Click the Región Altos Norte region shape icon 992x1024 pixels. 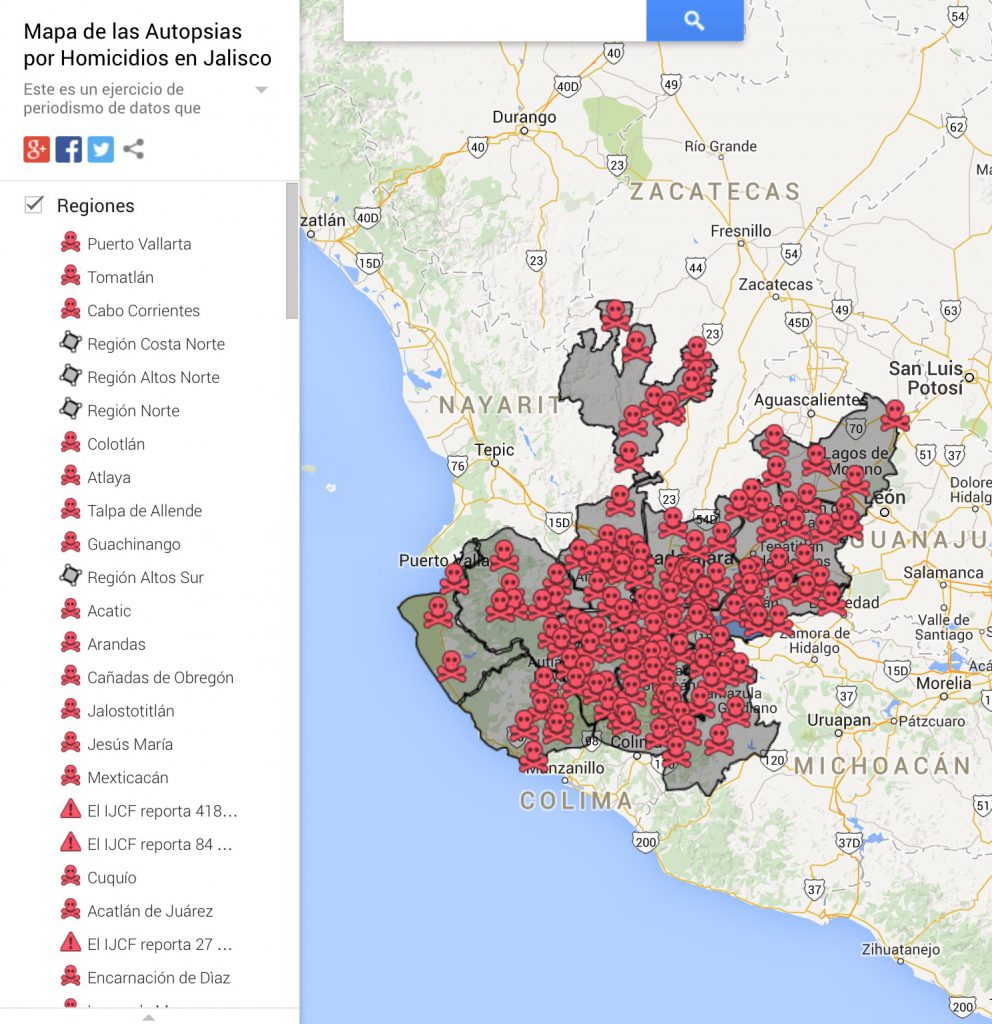coord(70,377)
